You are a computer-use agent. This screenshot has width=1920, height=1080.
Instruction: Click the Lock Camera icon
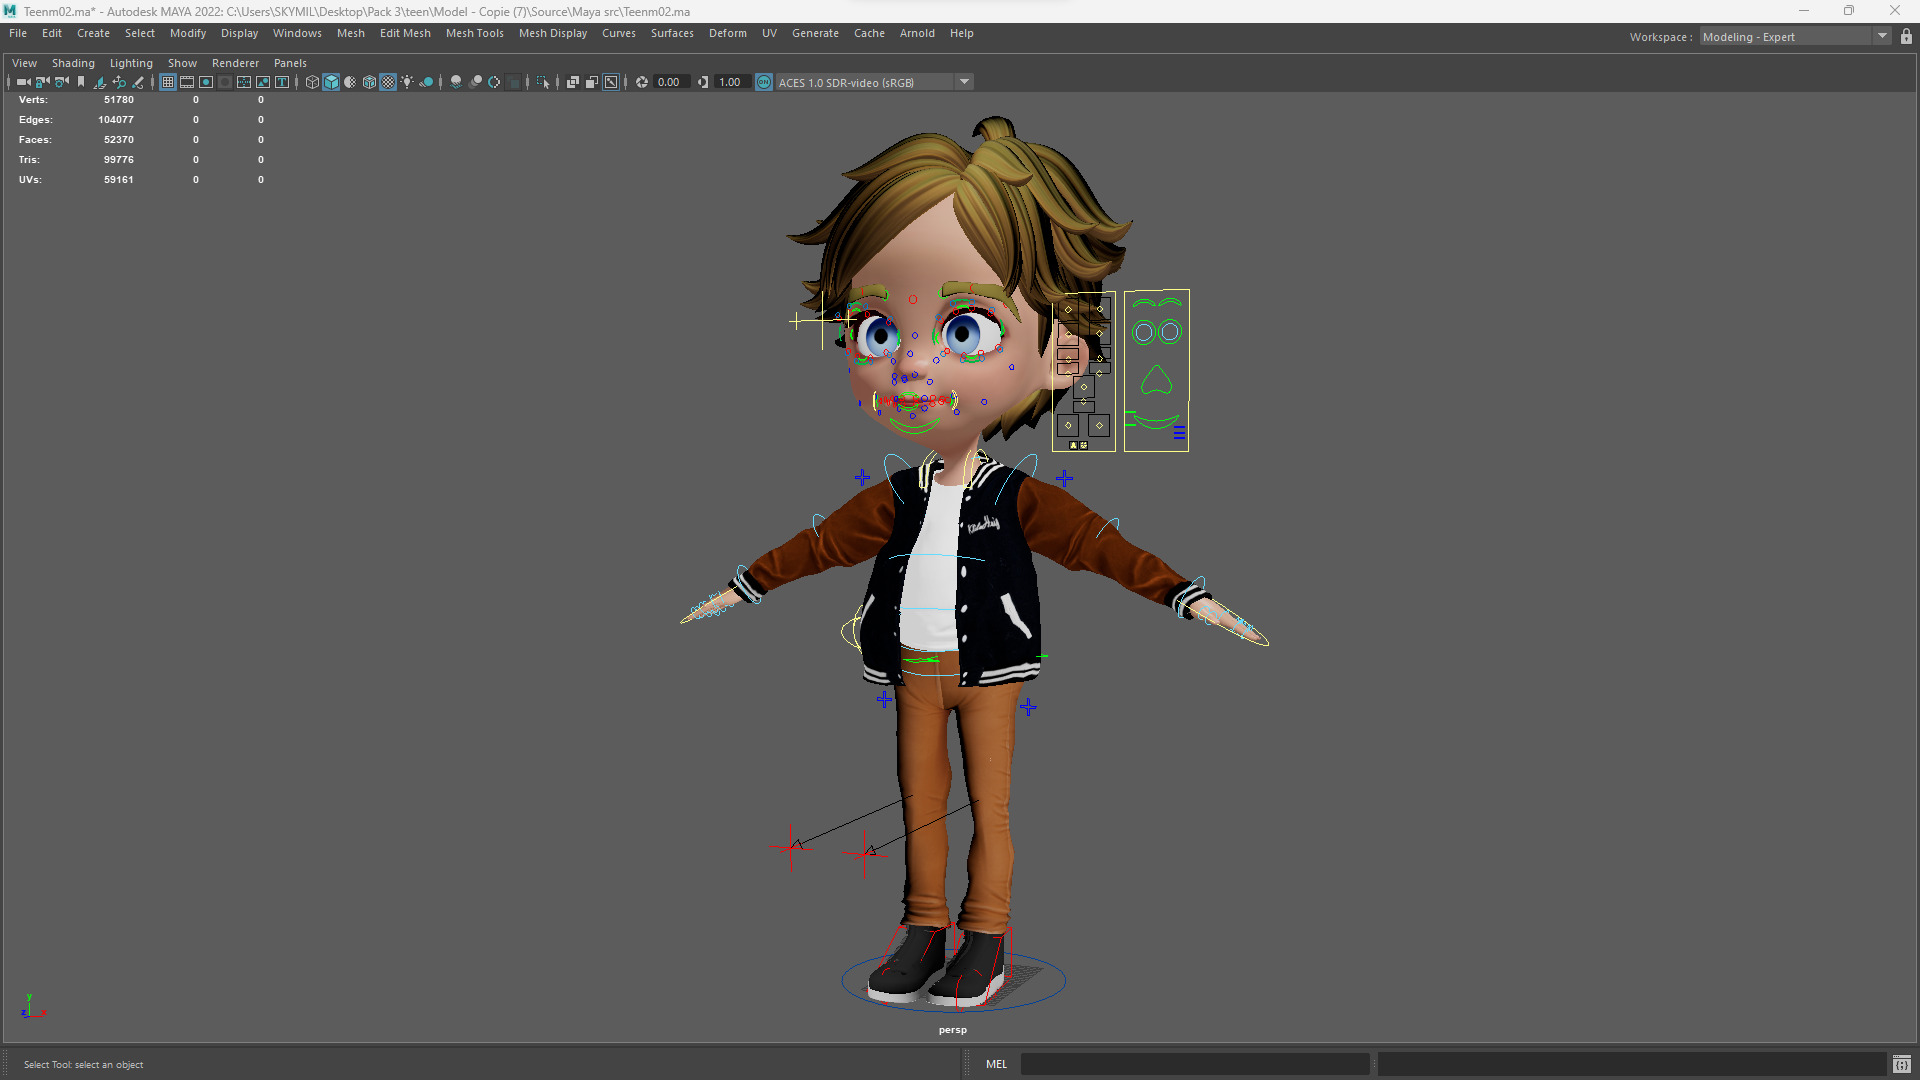pyautogui.click(x=42, y=82)
